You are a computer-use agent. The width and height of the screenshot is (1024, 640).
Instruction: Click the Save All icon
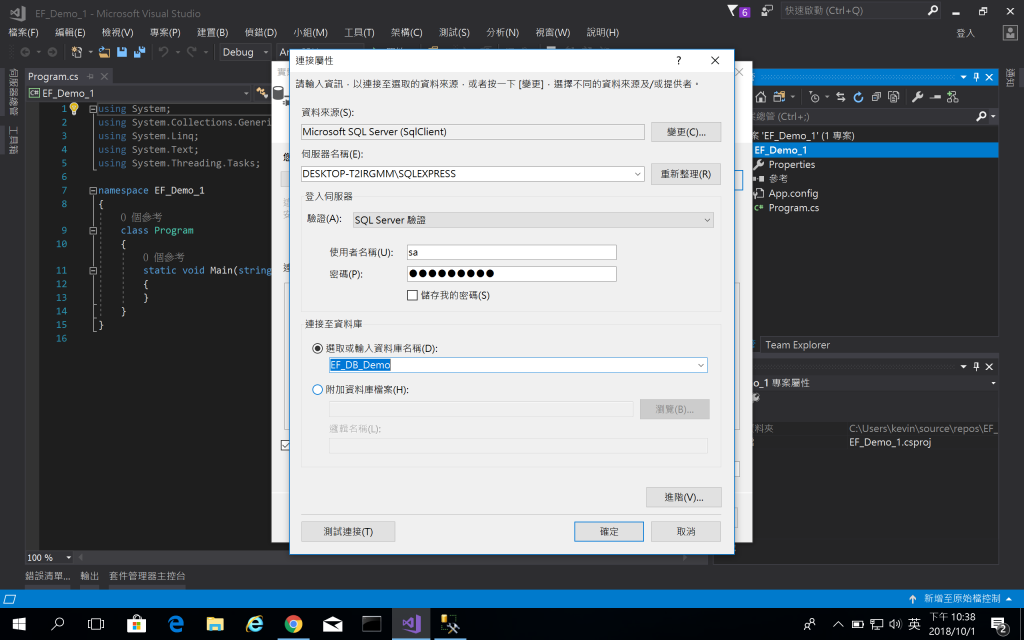point(139,52)
